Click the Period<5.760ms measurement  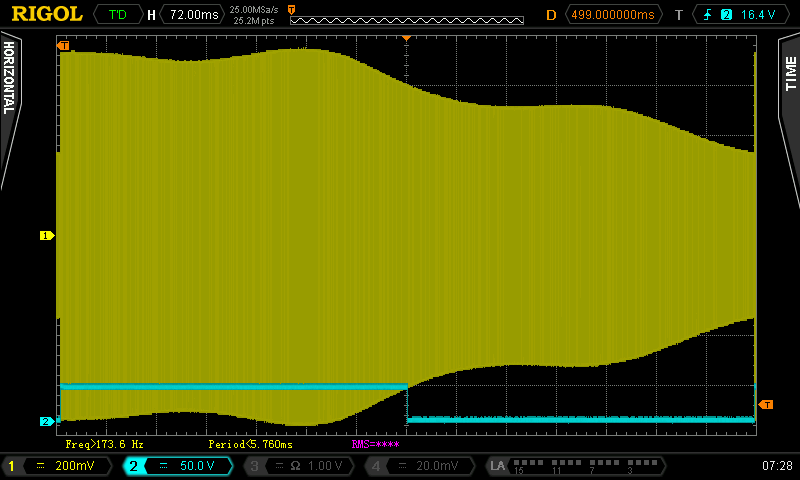[x=251, y=444]
